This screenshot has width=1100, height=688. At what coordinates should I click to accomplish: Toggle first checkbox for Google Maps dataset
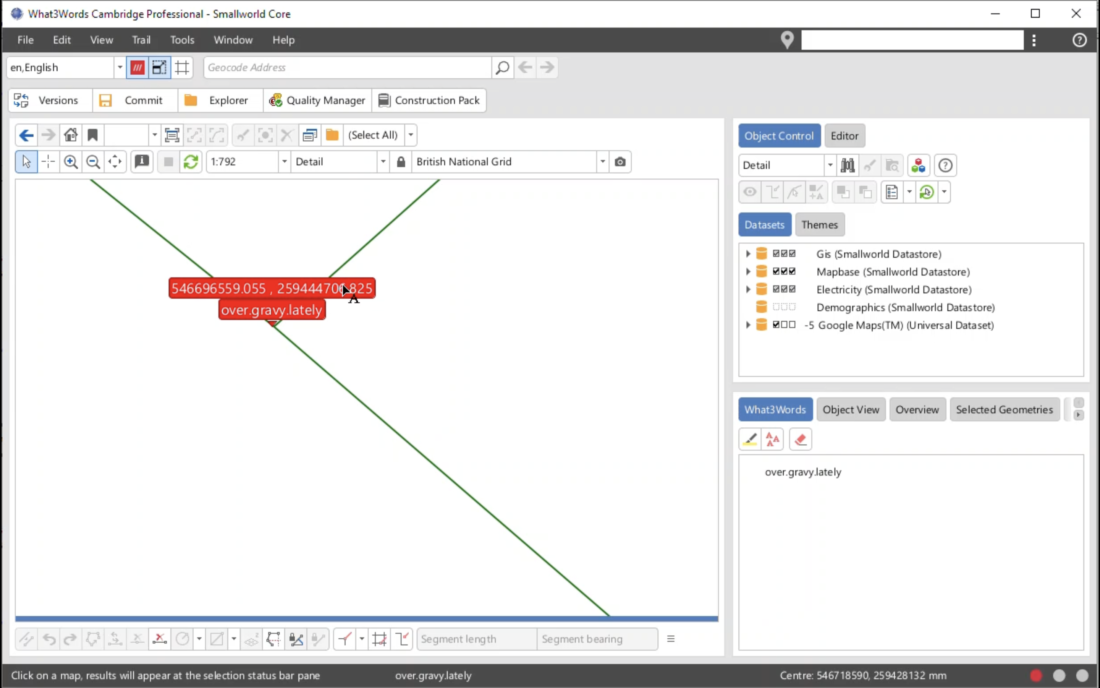coord(776,325)
